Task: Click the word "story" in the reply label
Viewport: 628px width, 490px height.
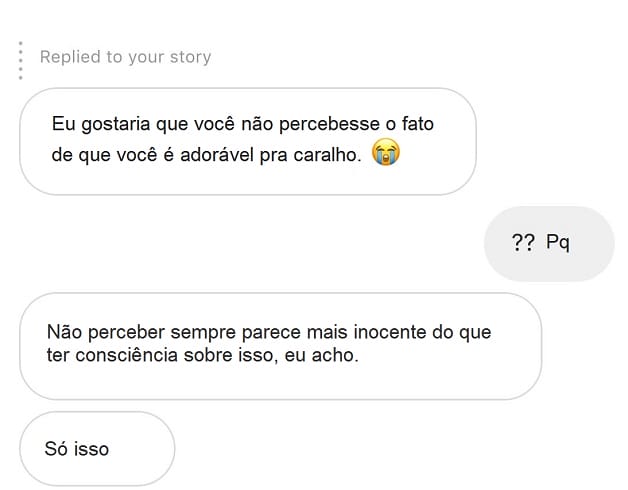Action: tap(189, 57)
